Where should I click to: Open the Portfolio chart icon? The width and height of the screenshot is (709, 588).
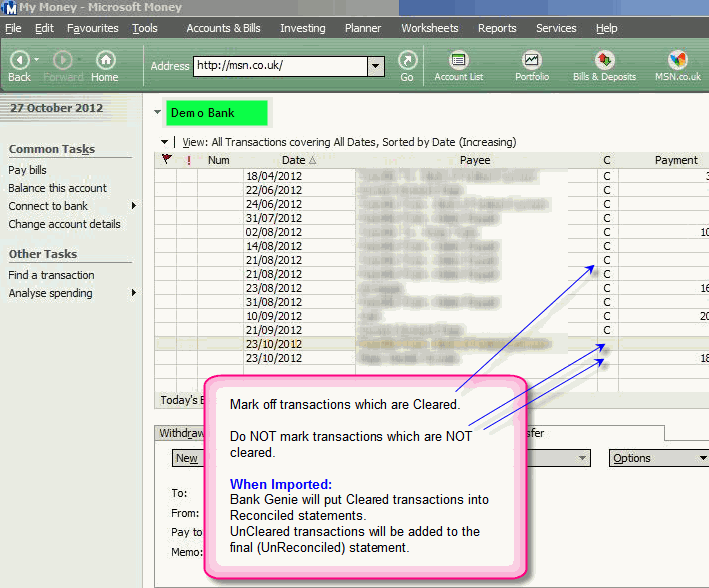(x=531, y=60)
